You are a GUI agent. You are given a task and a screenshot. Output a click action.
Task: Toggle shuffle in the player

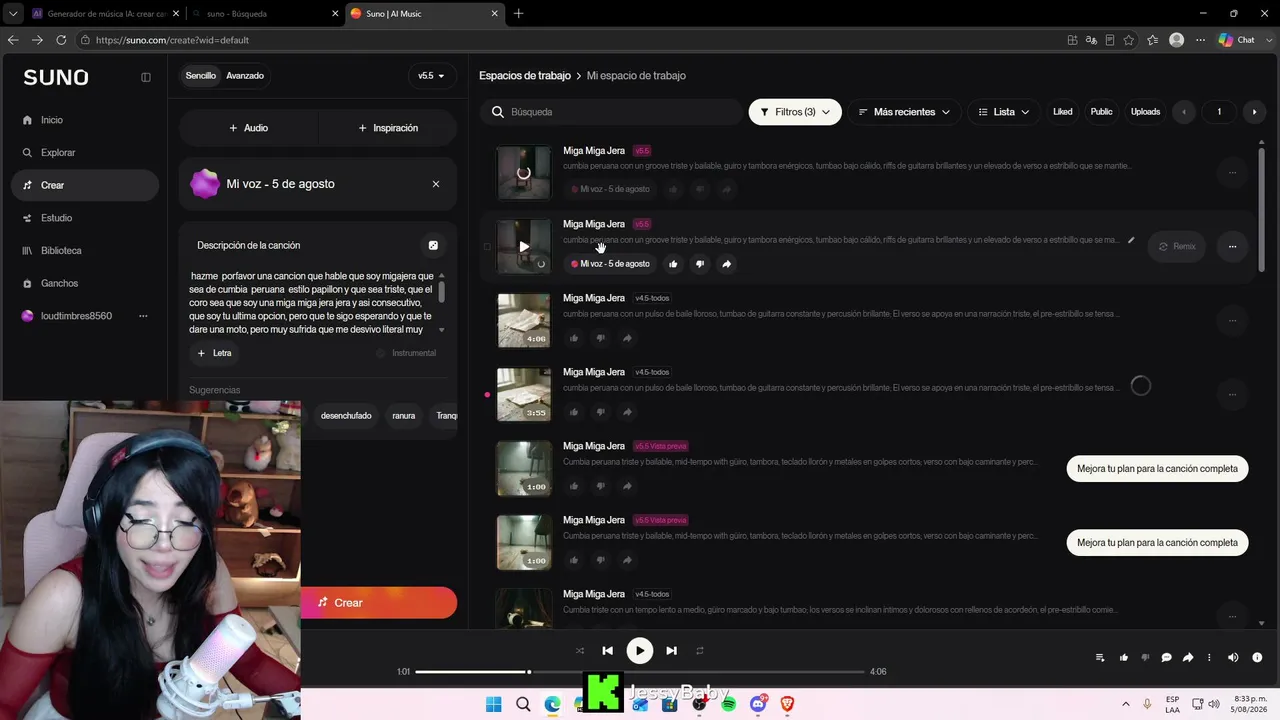579,651
